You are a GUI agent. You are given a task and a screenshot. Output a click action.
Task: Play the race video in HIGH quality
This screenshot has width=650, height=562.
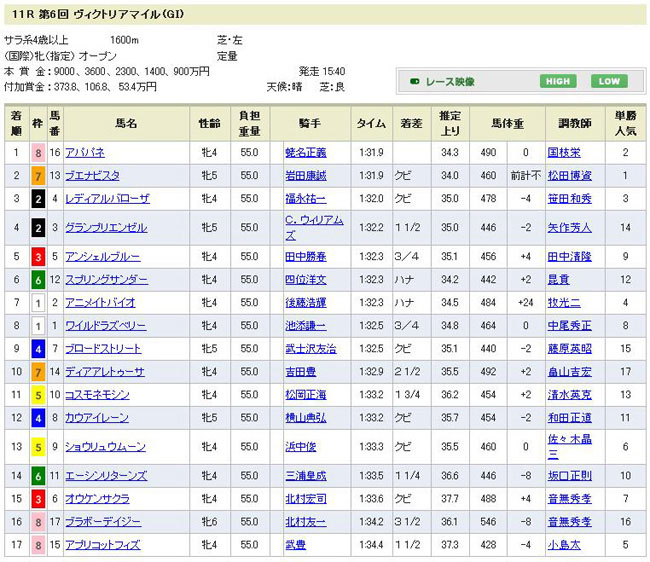point(558,81)
